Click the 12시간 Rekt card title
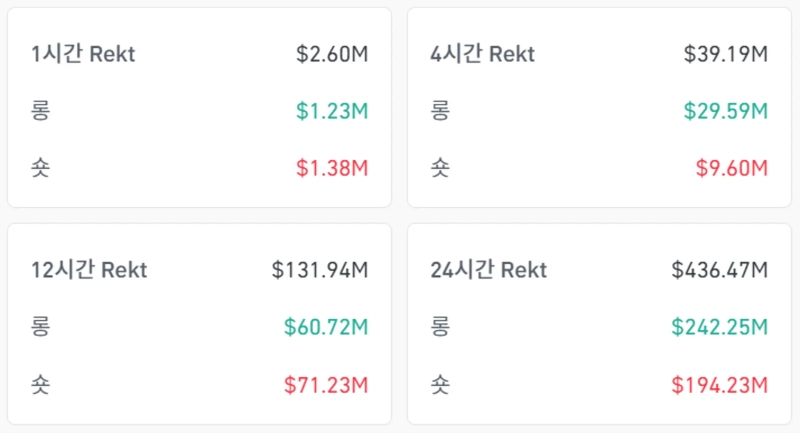The height and width of the screenshot is (433, 800). tap(89, 270)
